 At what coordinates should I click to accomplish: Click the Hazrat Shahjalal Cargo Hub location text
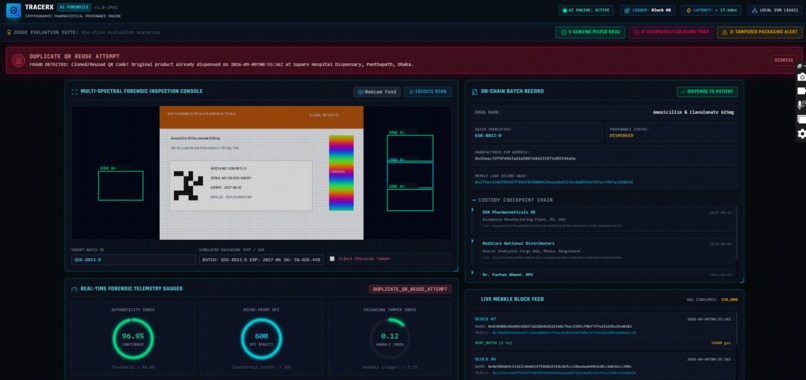532,251
